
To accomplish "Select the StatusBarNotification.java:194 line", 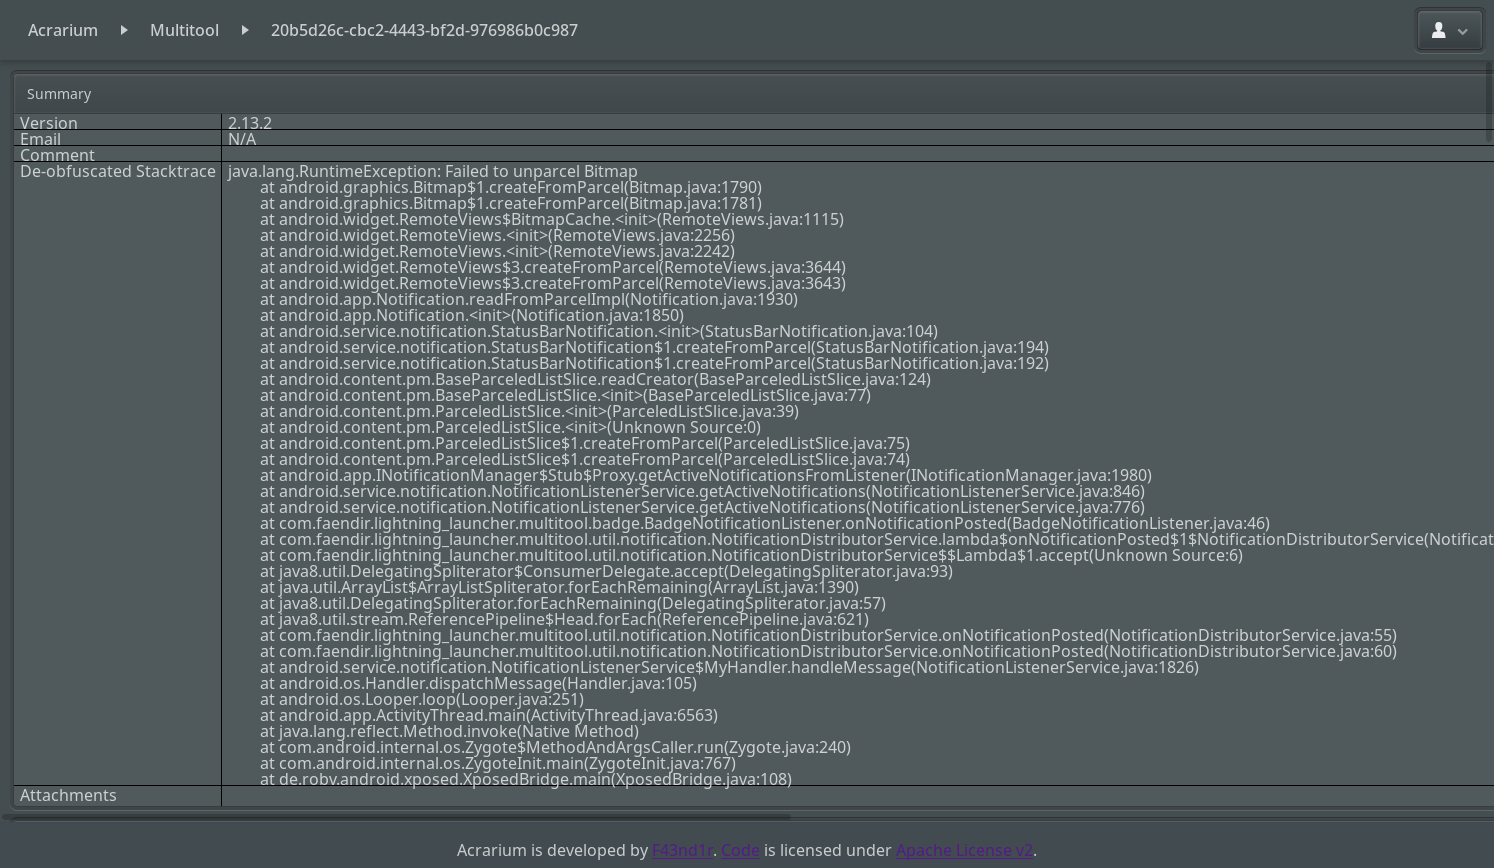I will click(654, 347).
